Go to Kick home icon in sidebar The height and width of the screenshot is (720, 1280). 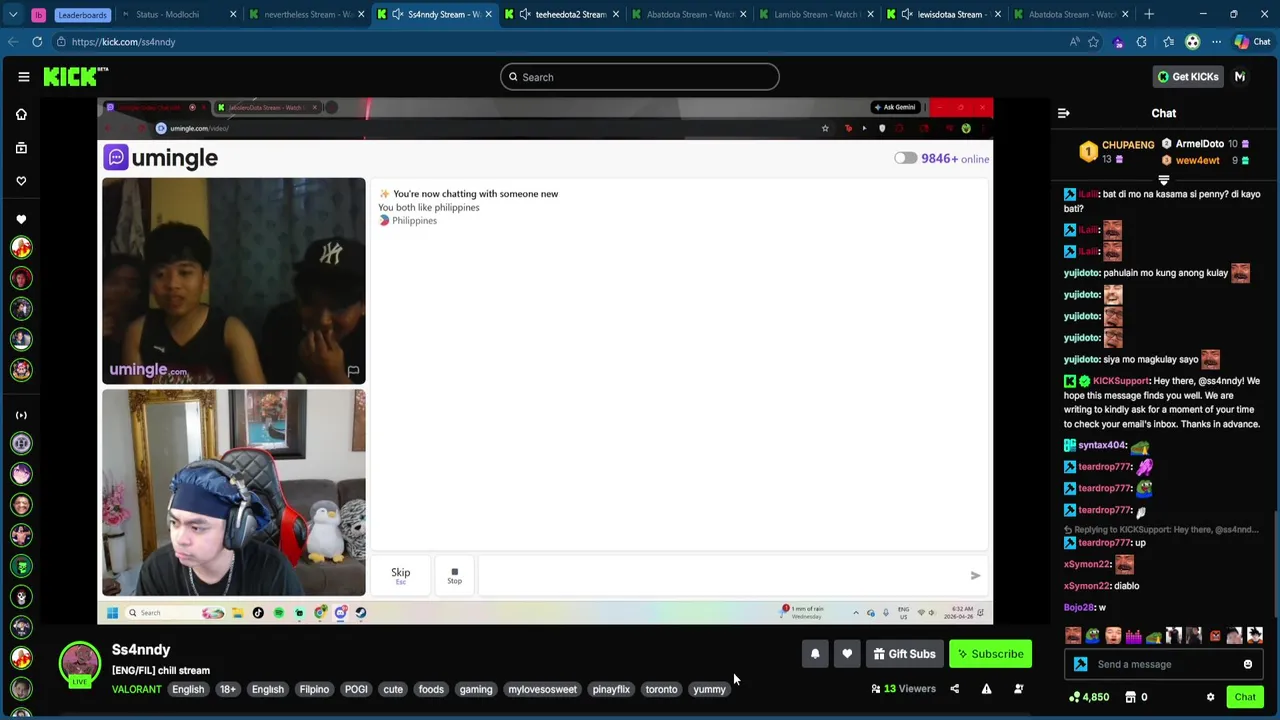tap(21, 114)
